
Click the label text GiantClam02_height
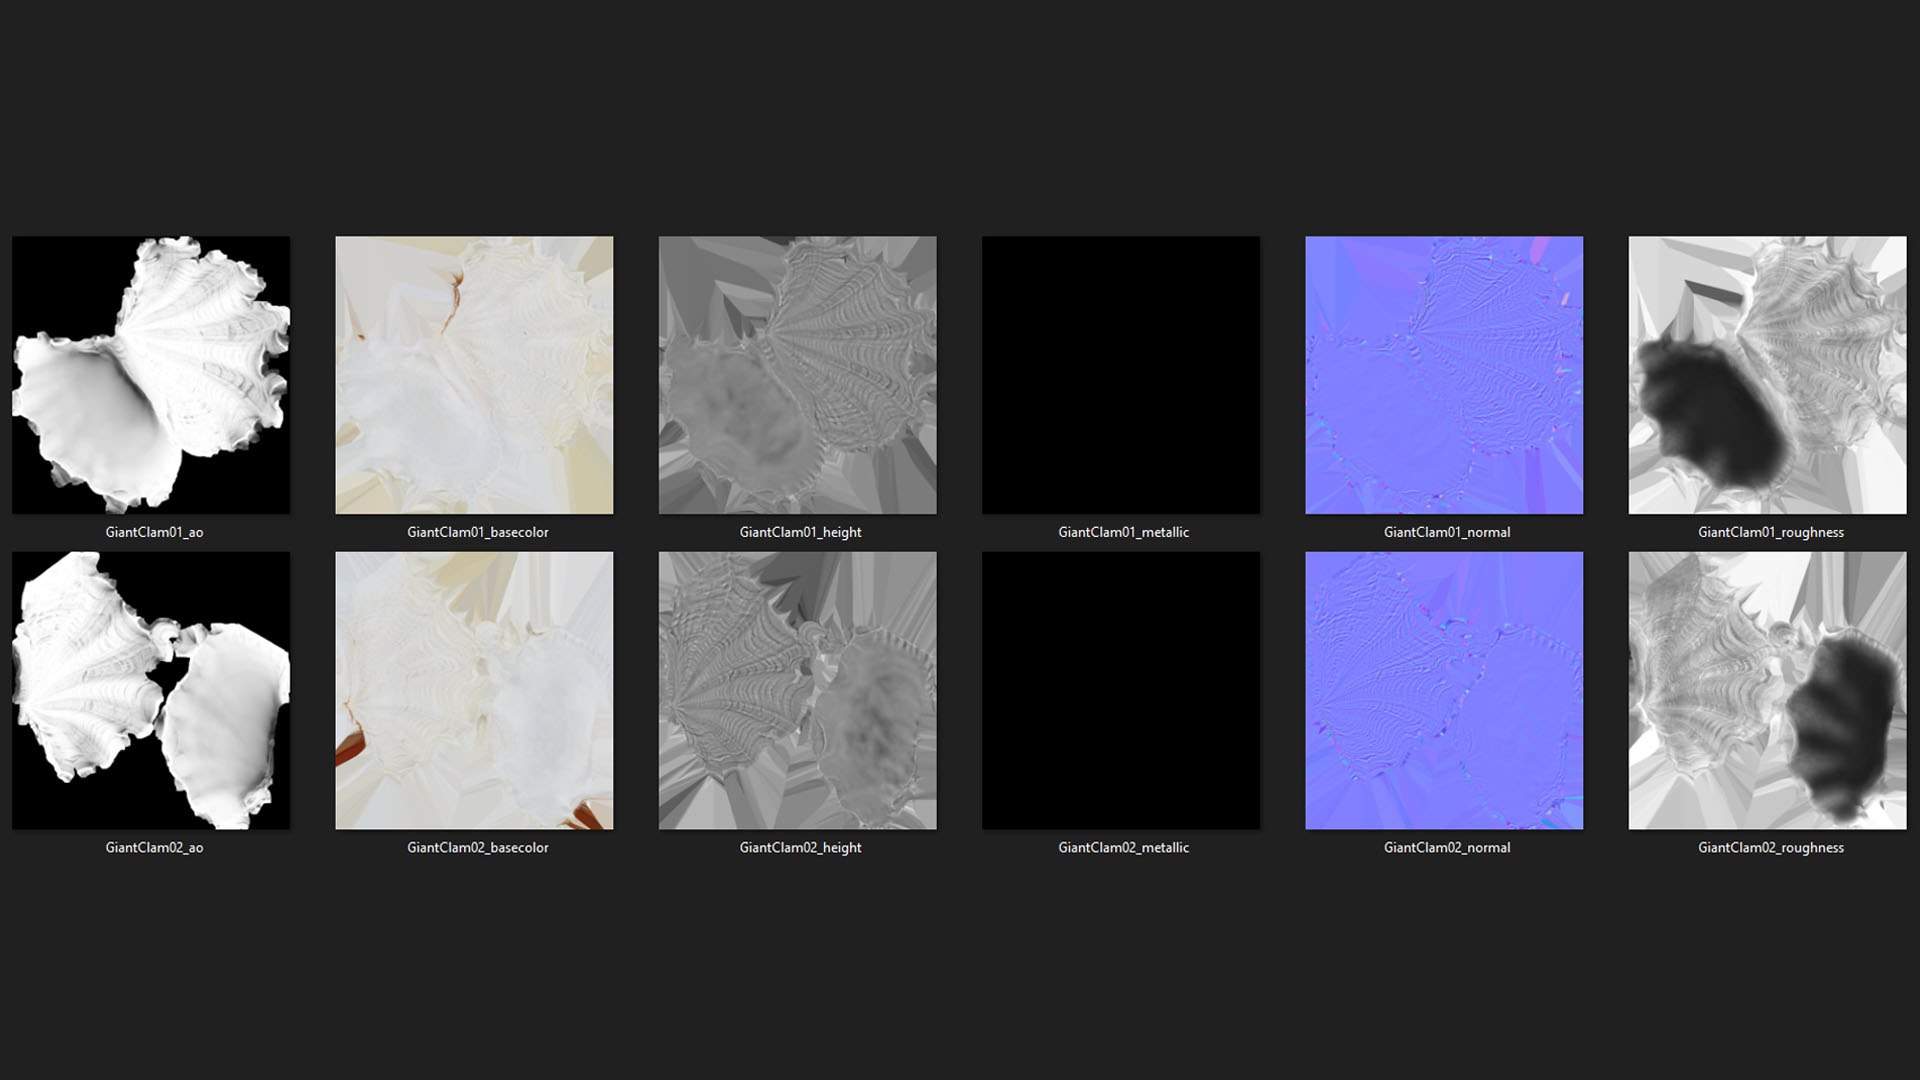click(x=800, y=847)
